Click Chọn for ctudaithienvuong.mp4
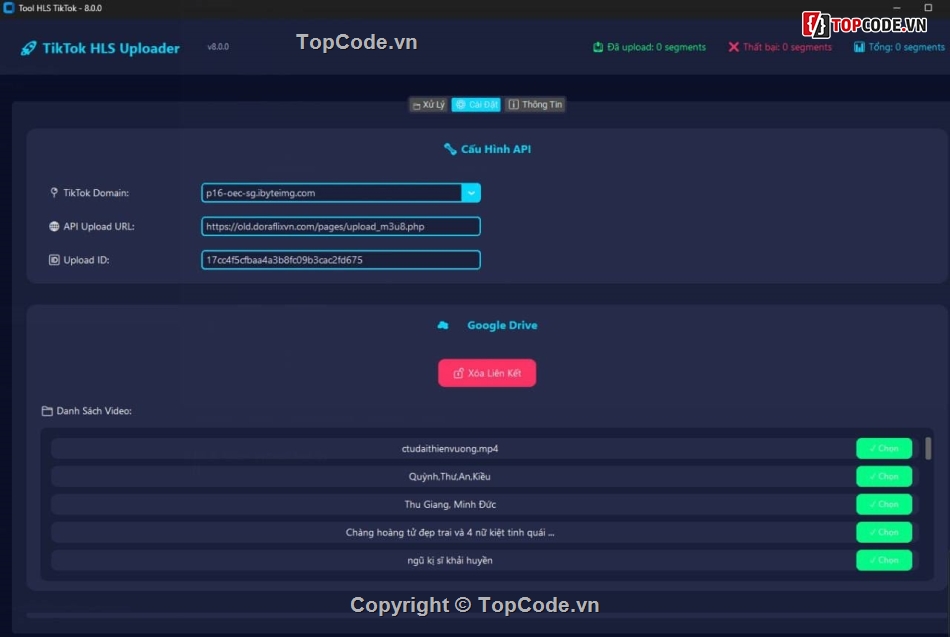This screenshot has height=637, width=950. coord(884,448)
